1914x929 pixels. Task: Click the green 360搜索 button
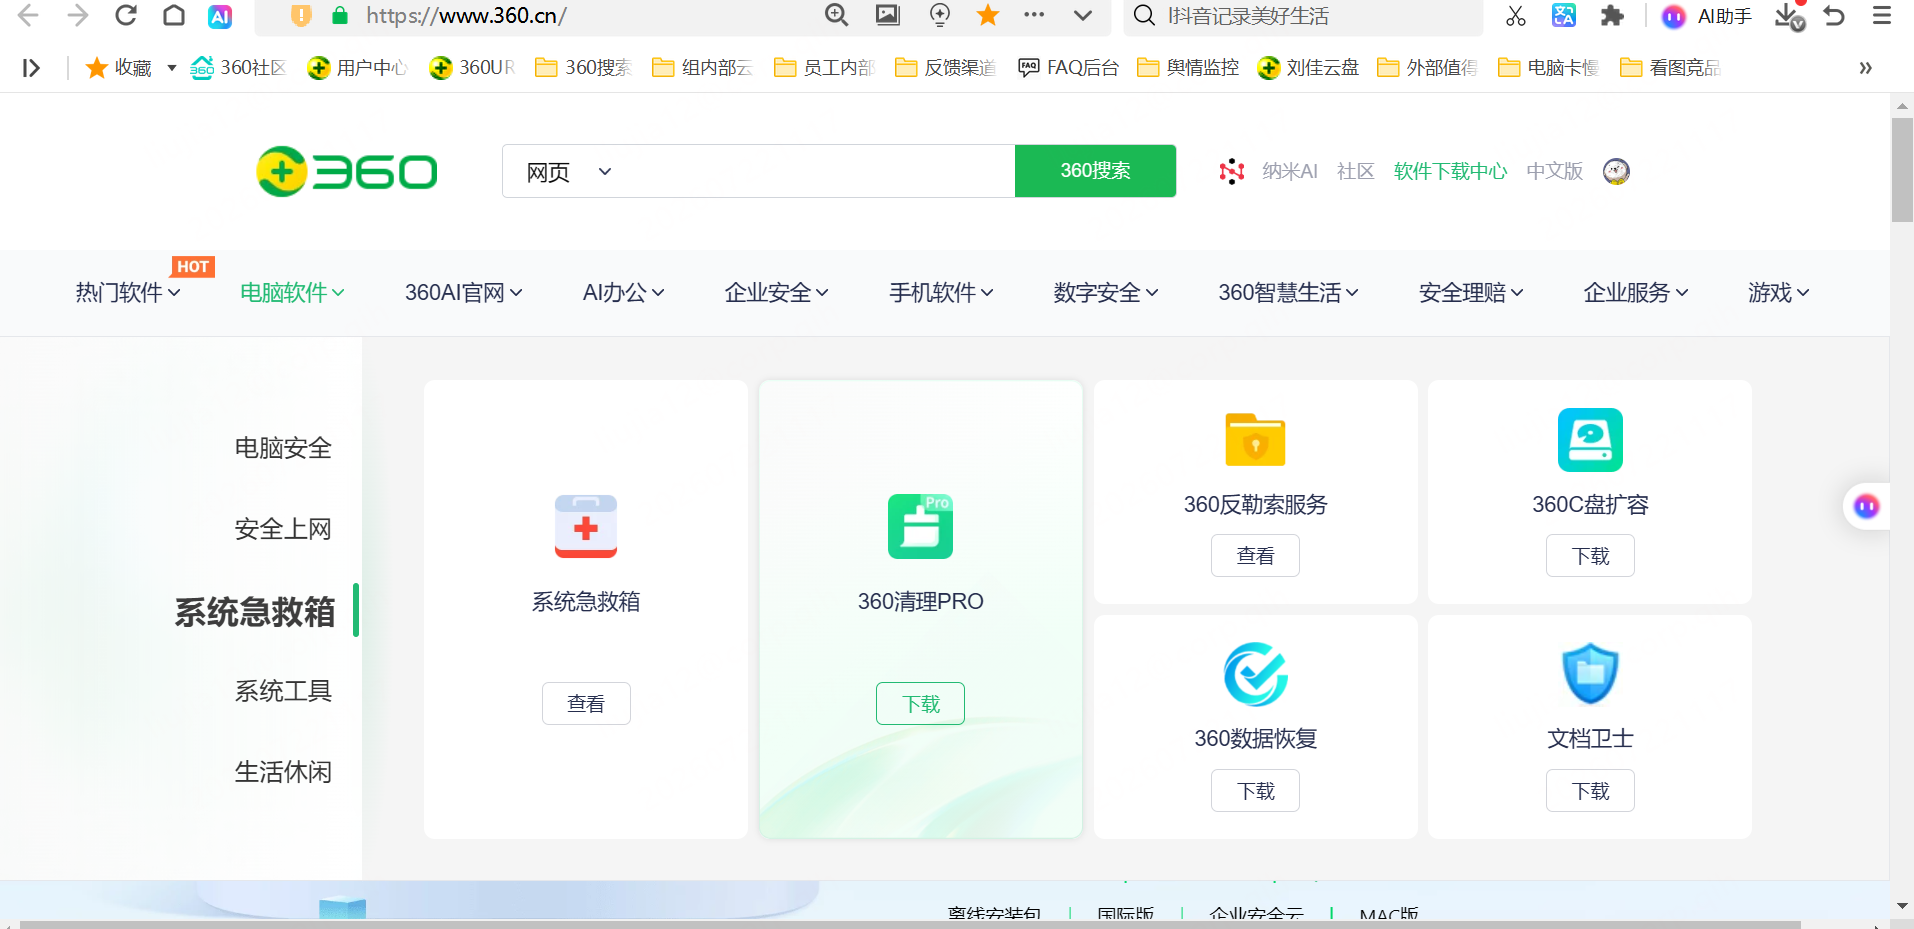click(x=1095, y=171)
